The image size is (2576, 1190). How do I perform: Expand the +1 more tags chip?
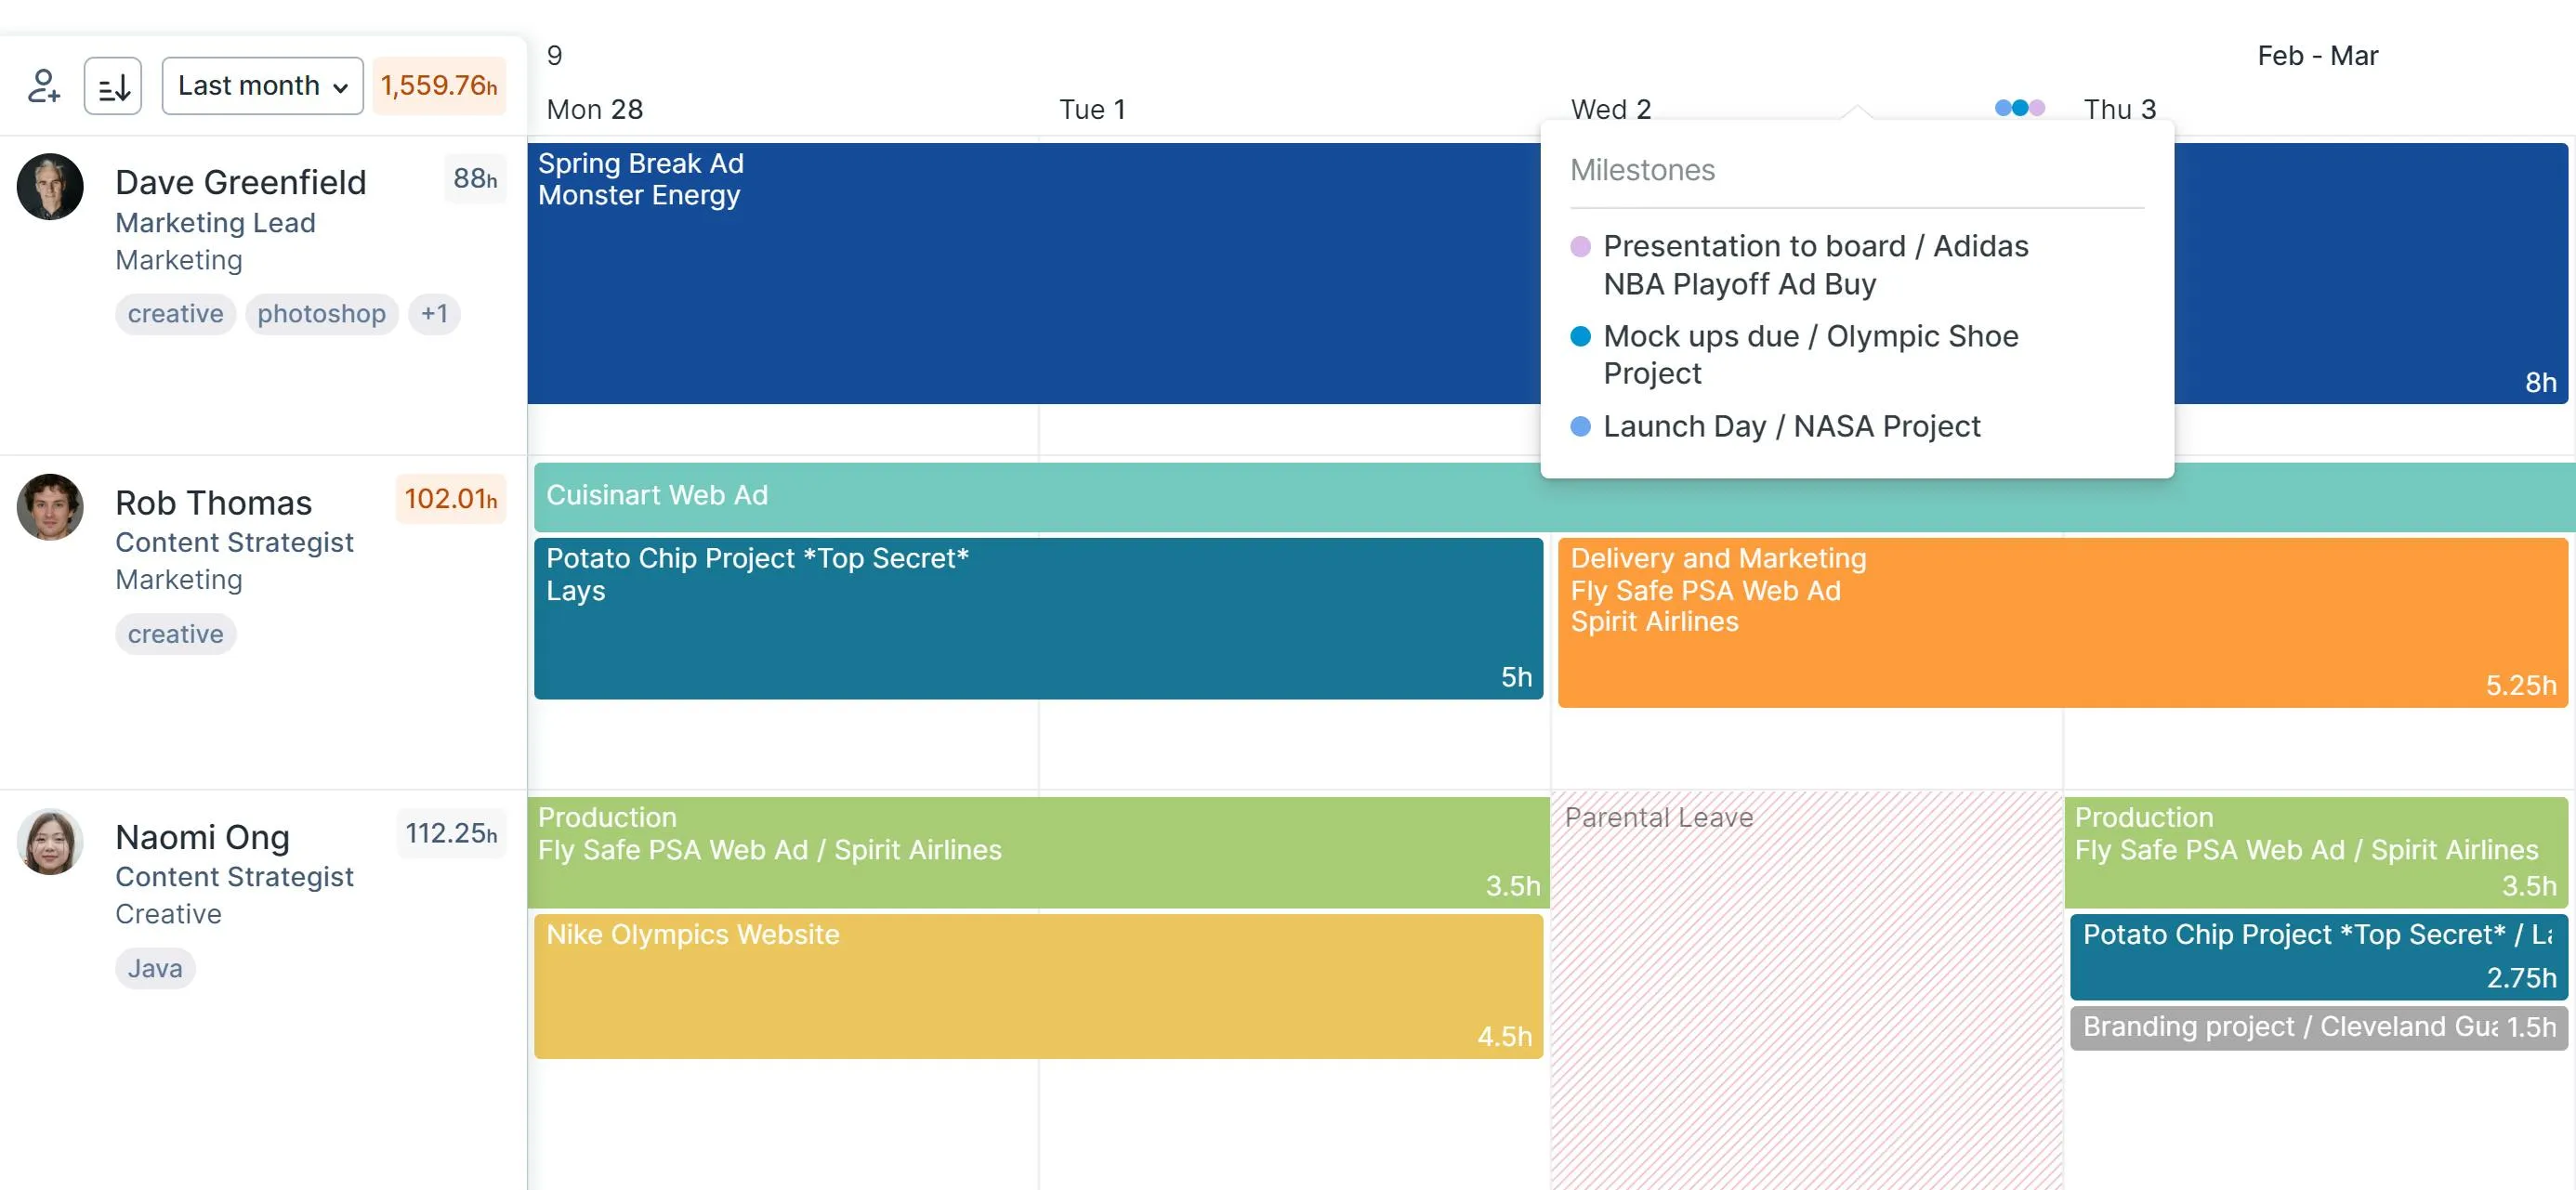(434, 314)
